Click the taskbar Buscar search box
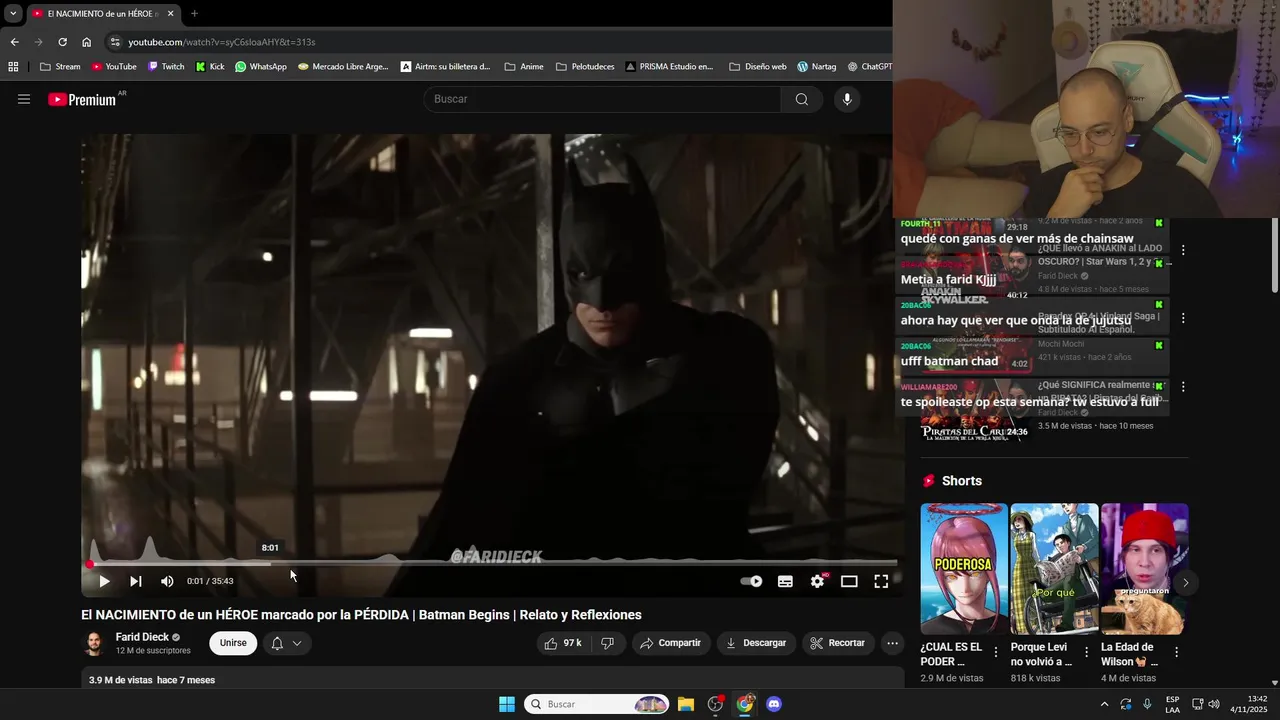Screen dimensions: 1280x720 coord(597,704)
